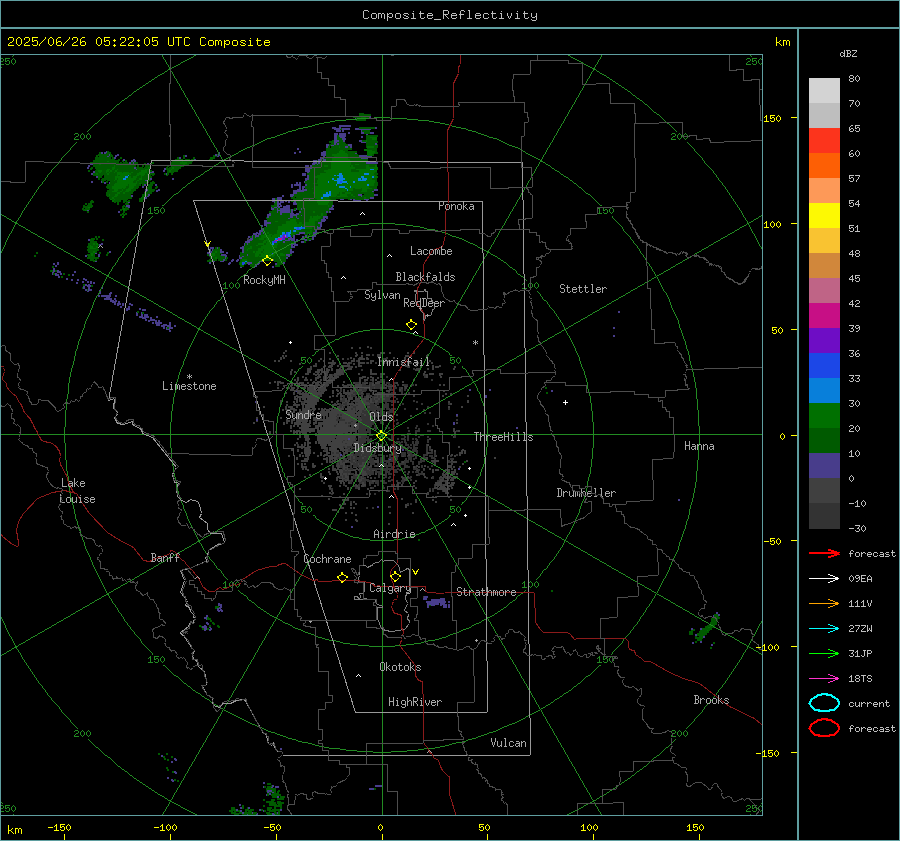
Task: Click the Didsbury label
Action: click(x=377, y=448)
